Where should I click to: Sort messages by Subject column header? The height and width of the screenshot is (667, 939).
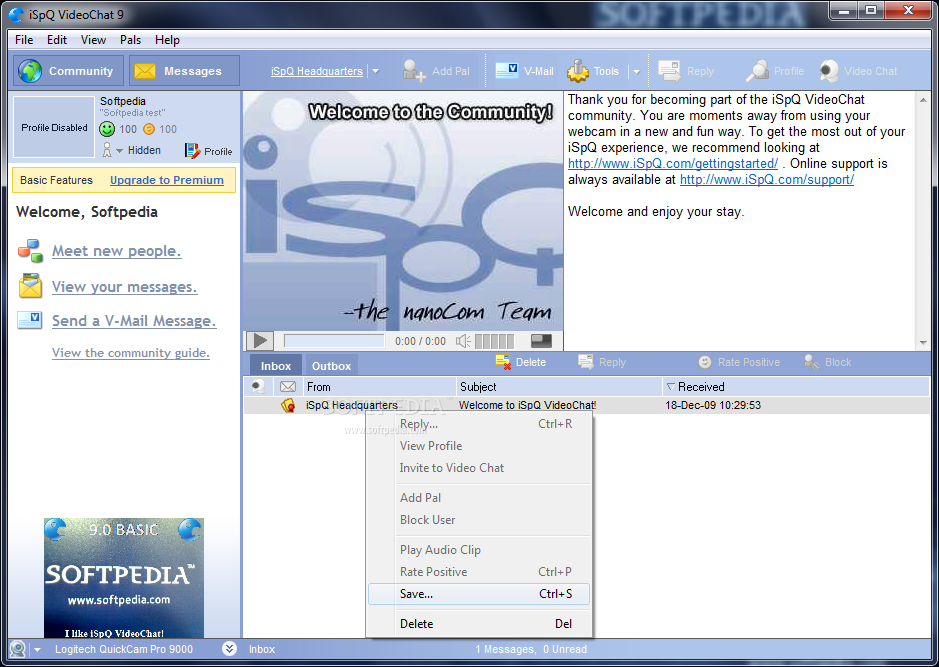point(559,386)
